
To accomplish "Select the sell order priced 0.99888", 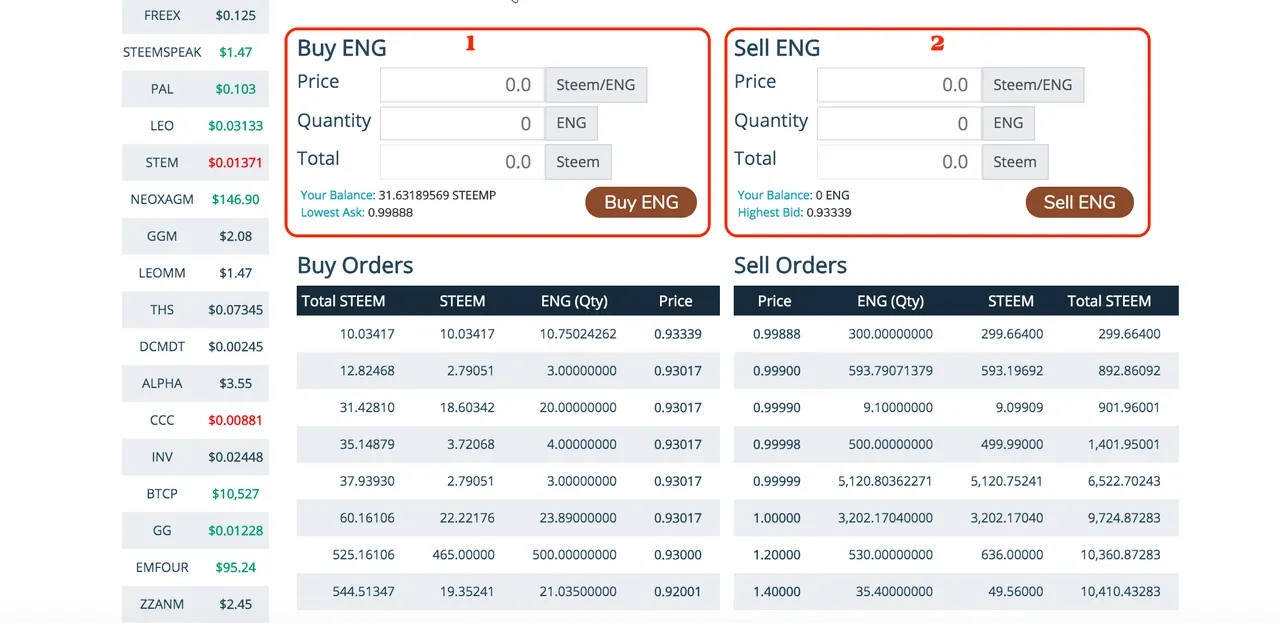I will pos(955,334).
